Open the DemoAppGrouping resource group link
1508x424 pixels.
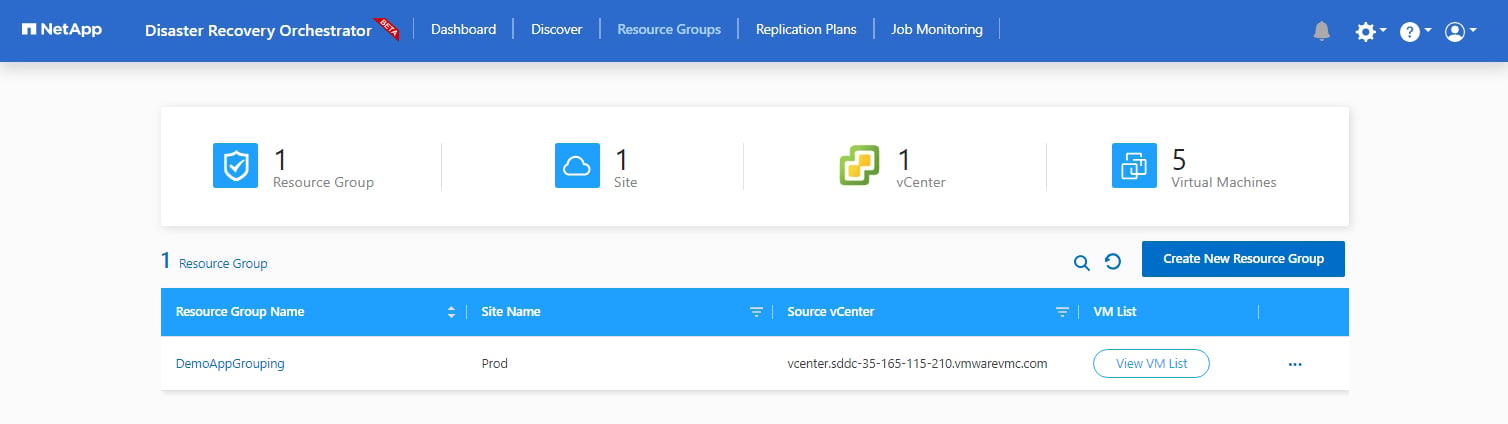coord(230,364)
